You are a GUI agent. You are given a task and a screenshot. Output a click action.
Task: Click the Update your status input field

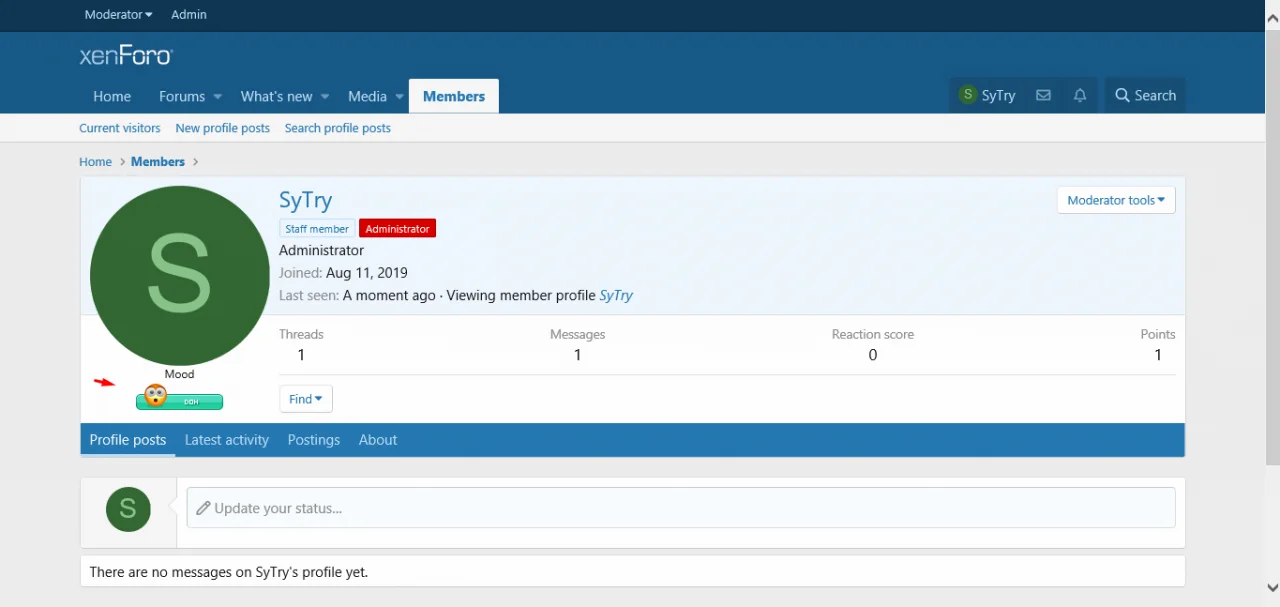[680, 508]
